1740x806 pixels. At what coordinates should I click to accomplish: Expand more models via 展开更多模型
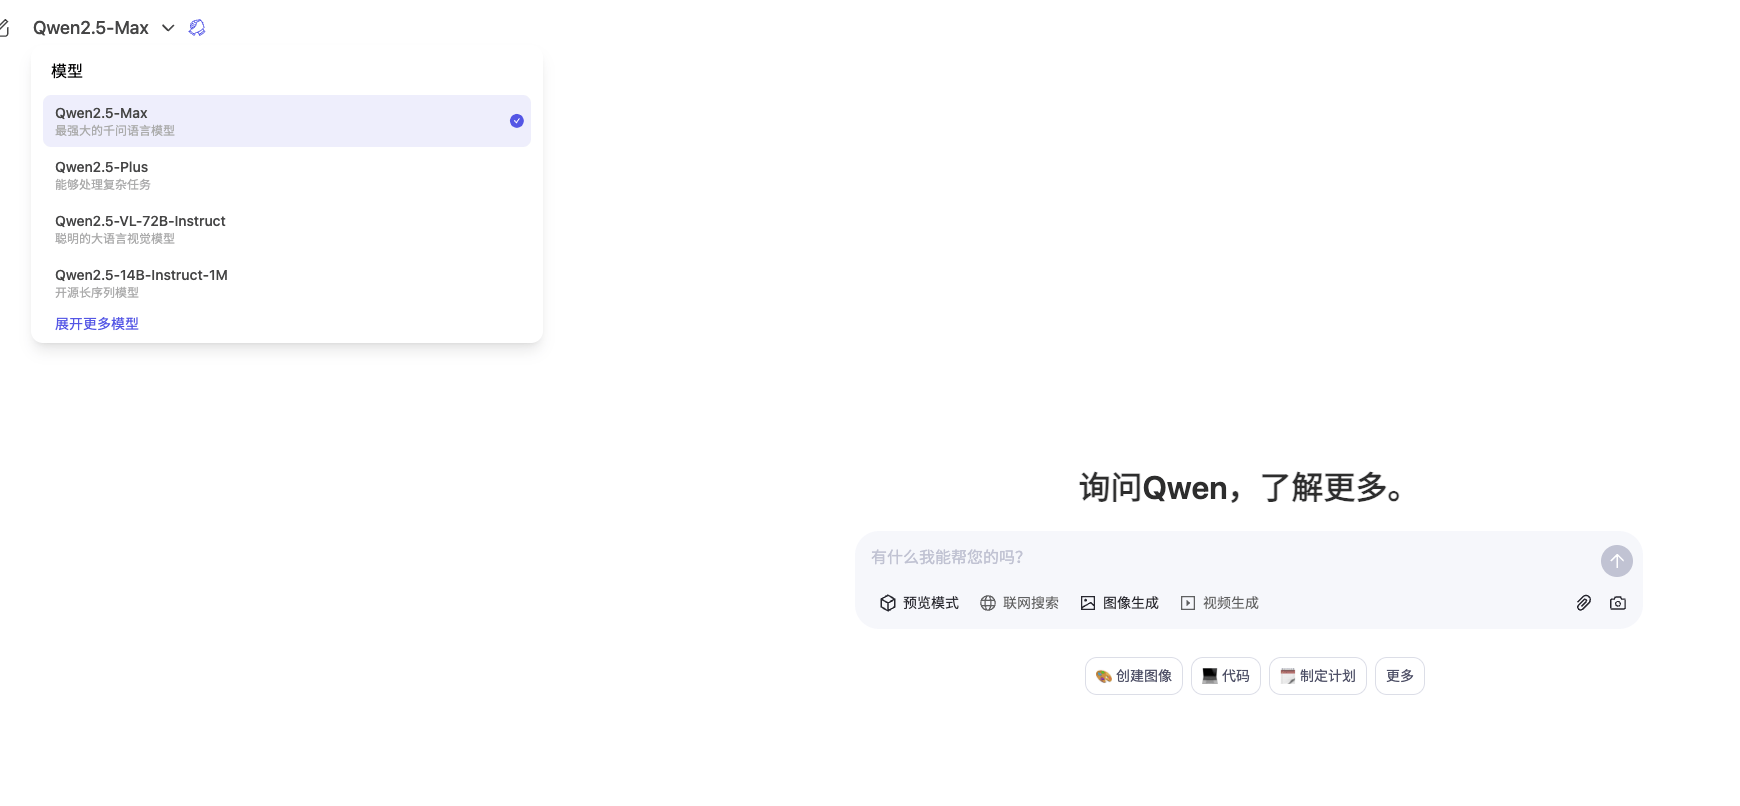pyautogui.click(x=97, y=324)
